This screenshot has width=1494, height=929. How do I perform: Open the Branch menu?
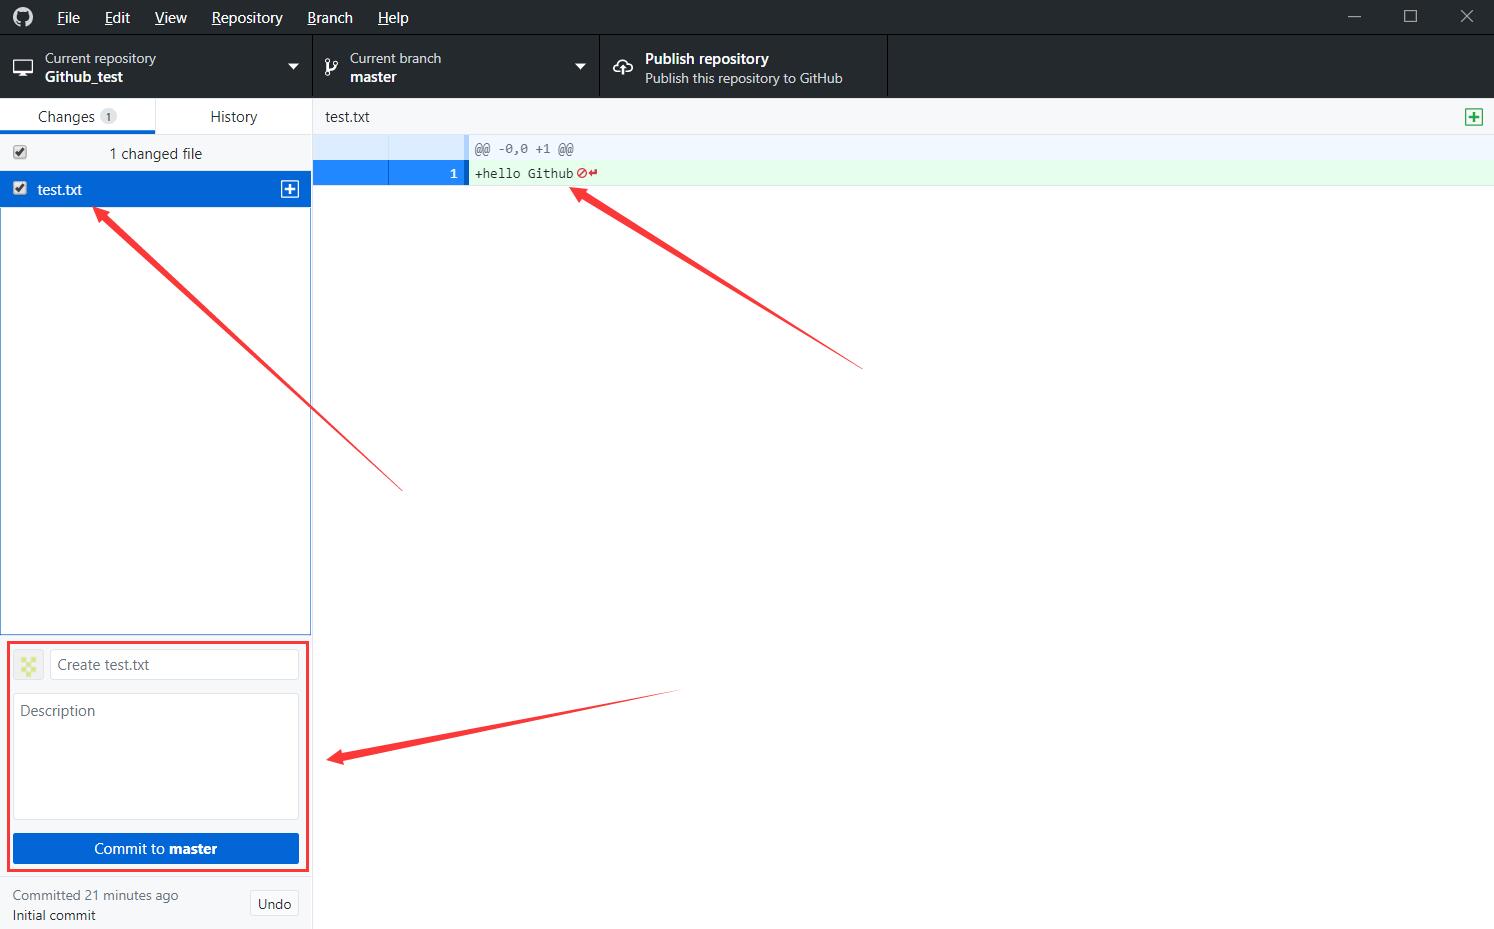tap(329, 17)
